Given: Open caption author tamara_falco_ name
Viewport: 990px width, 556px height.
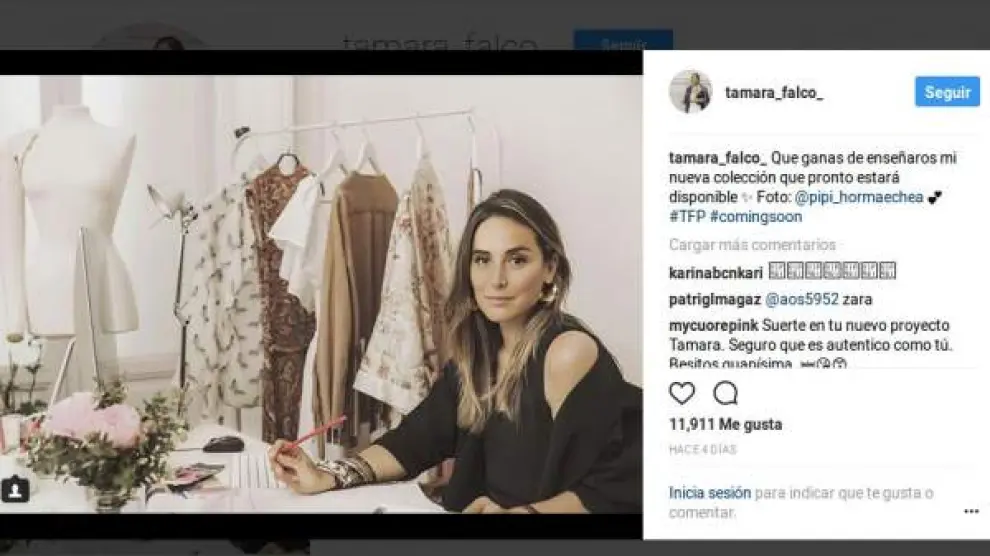Looking at the screenshot, I should 717,158.
